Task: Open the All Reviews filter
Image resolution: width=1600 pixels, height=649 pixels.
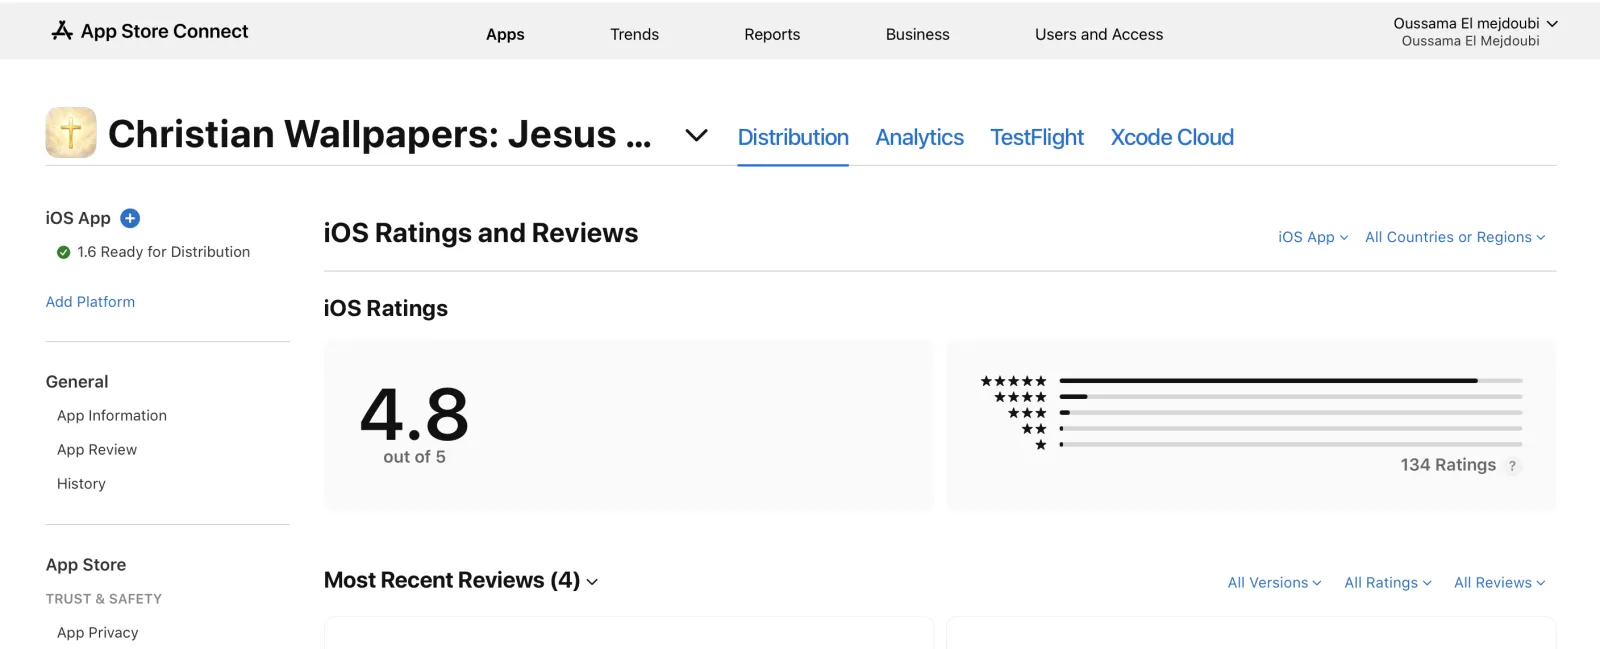Action: pyautogui.click(x=1499, y=583)
